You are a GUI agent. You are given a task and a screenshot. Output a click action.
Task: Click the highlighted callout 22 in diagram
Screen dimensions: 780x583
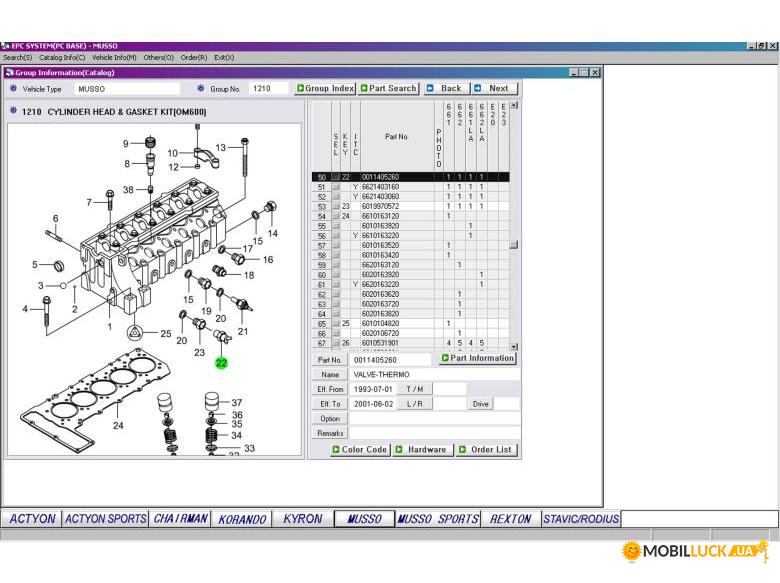pos(221,363)
